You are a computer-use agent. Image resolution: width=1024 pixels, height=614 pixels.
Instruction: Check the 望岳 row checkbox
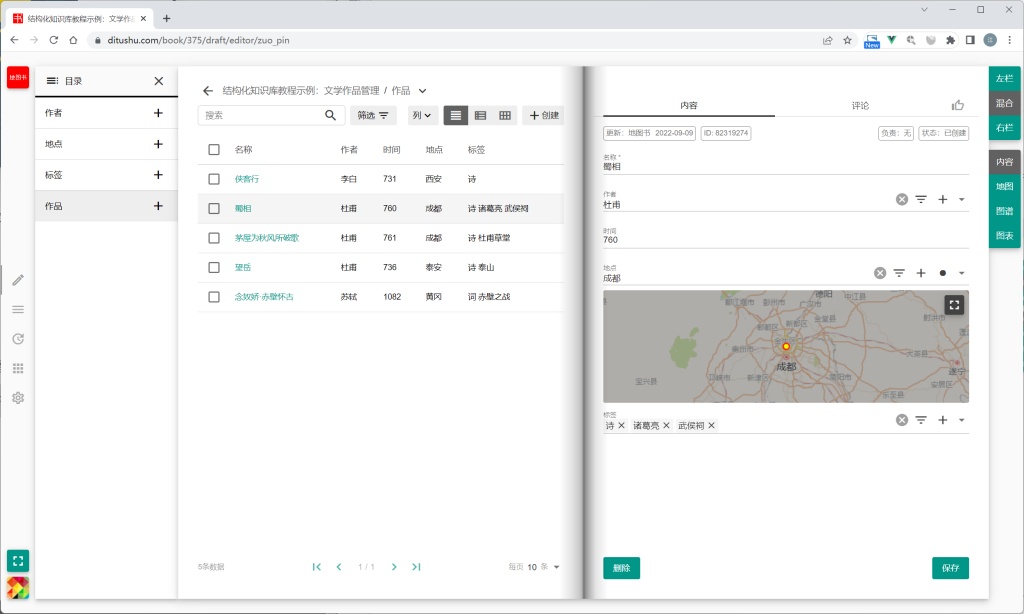[x=214, y=267]
